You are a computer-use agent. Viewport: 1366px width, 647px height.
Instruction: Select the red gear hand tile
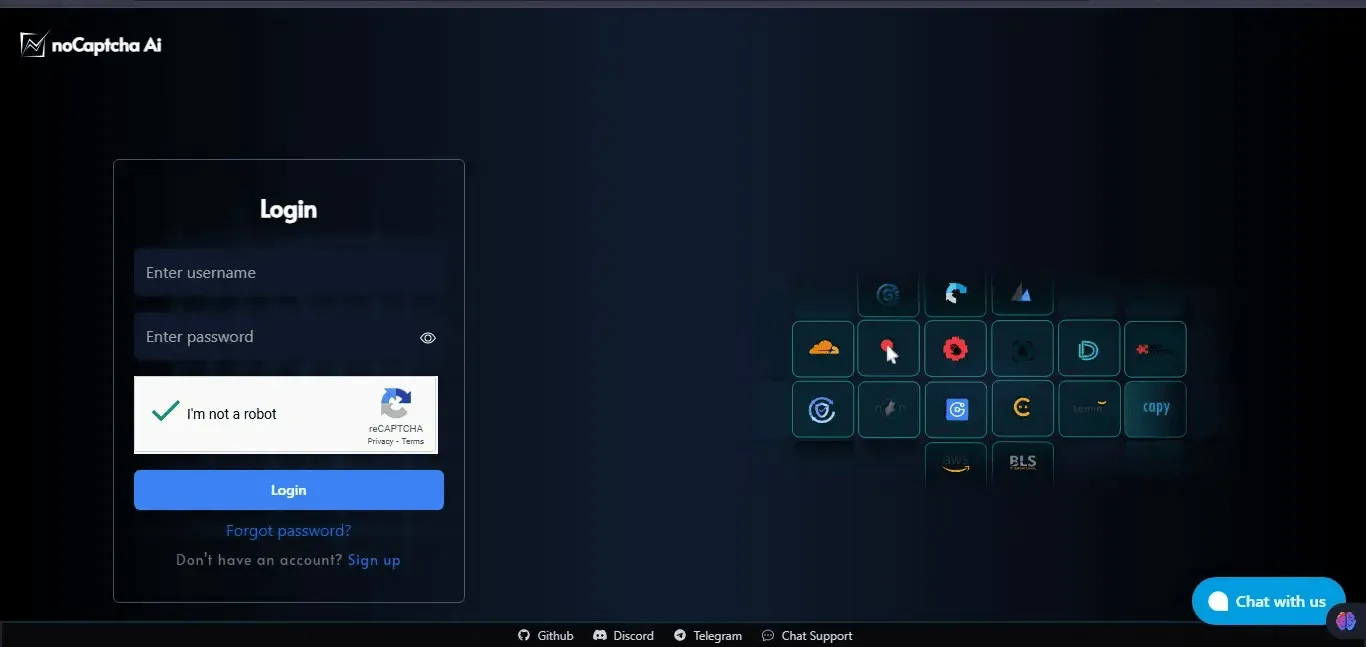click(955, 349)
